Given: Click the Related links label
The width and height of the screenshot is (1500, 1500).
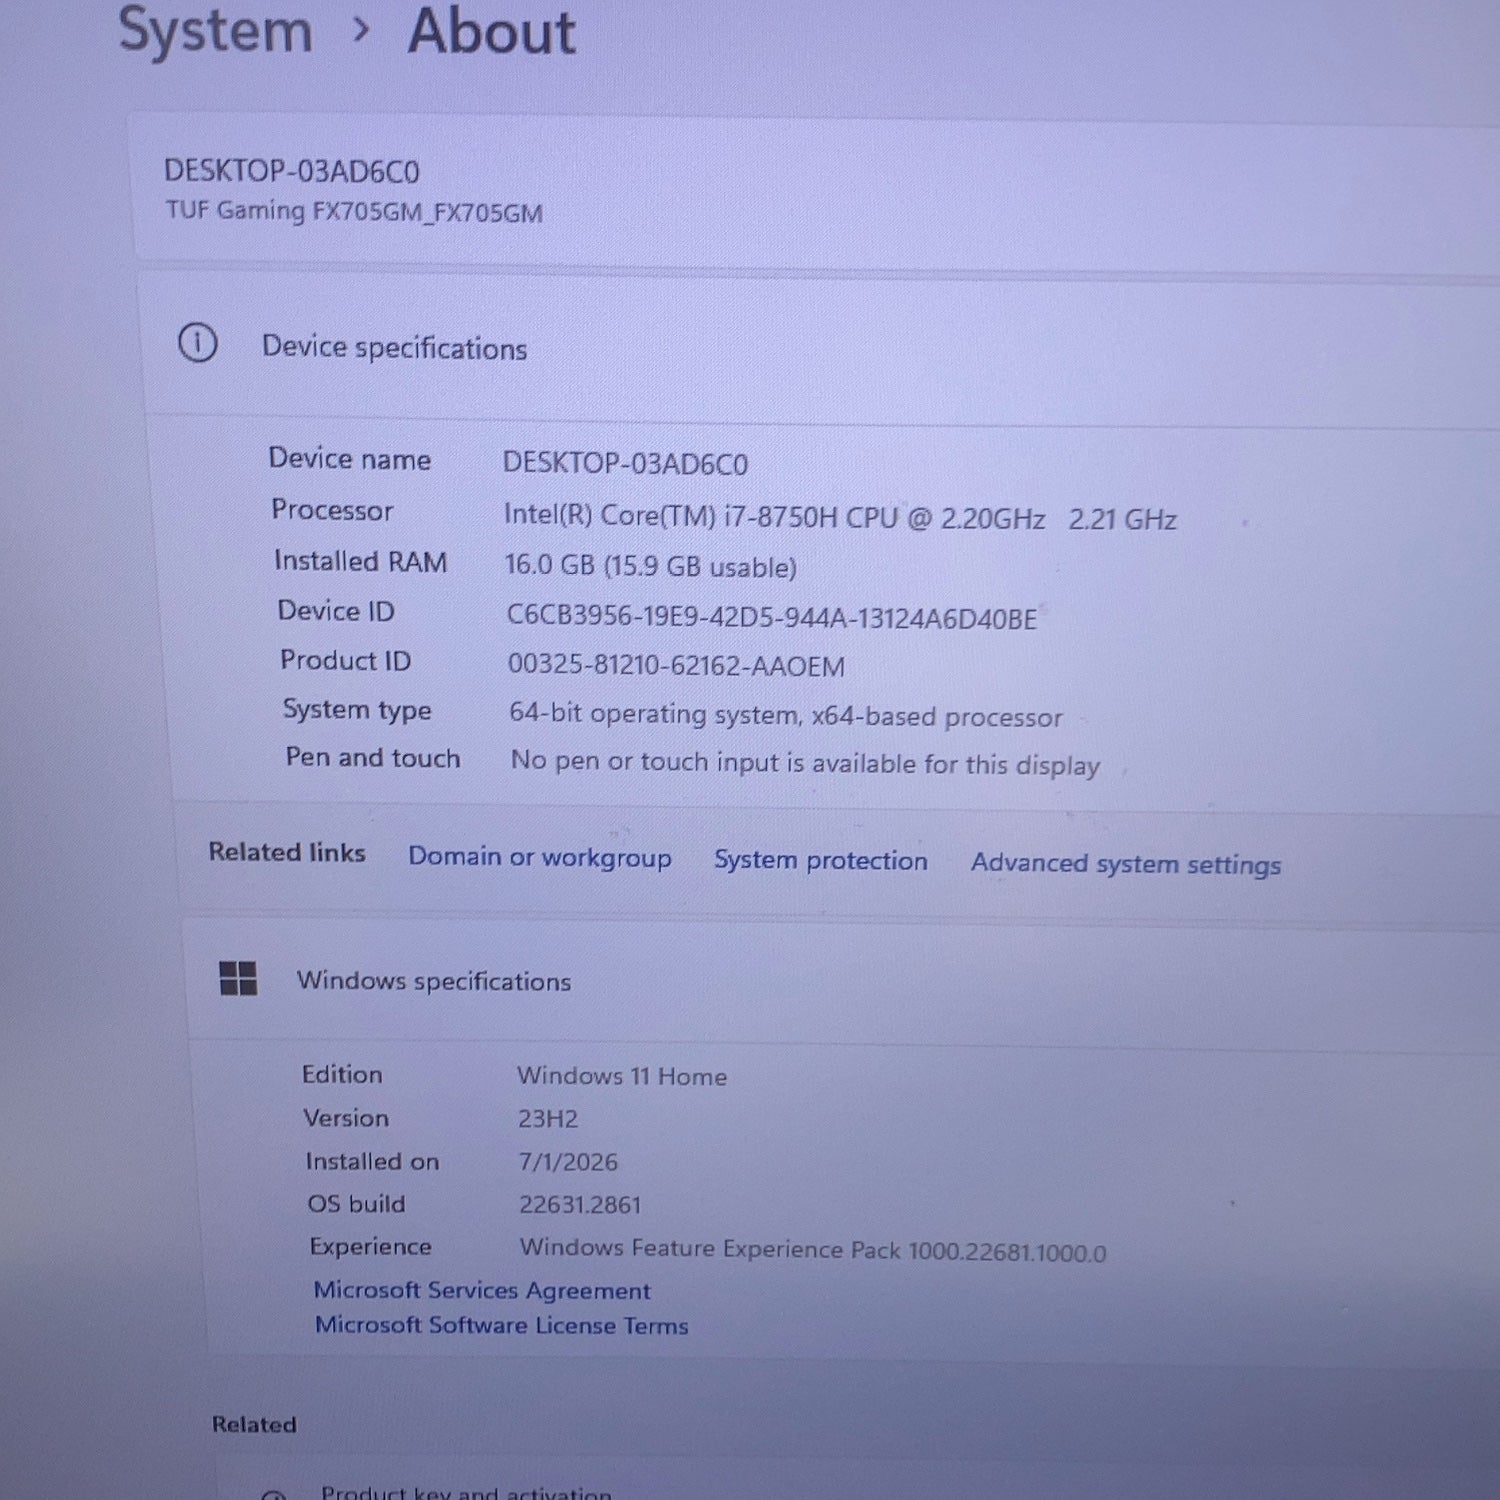Looking at the screenshot, I should point(287,853).
